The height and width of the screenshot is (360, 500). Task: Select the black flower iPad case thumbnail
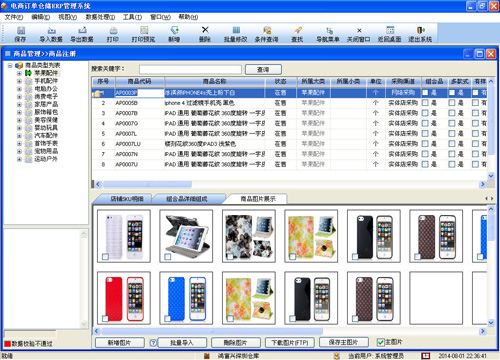pos(249,236)
